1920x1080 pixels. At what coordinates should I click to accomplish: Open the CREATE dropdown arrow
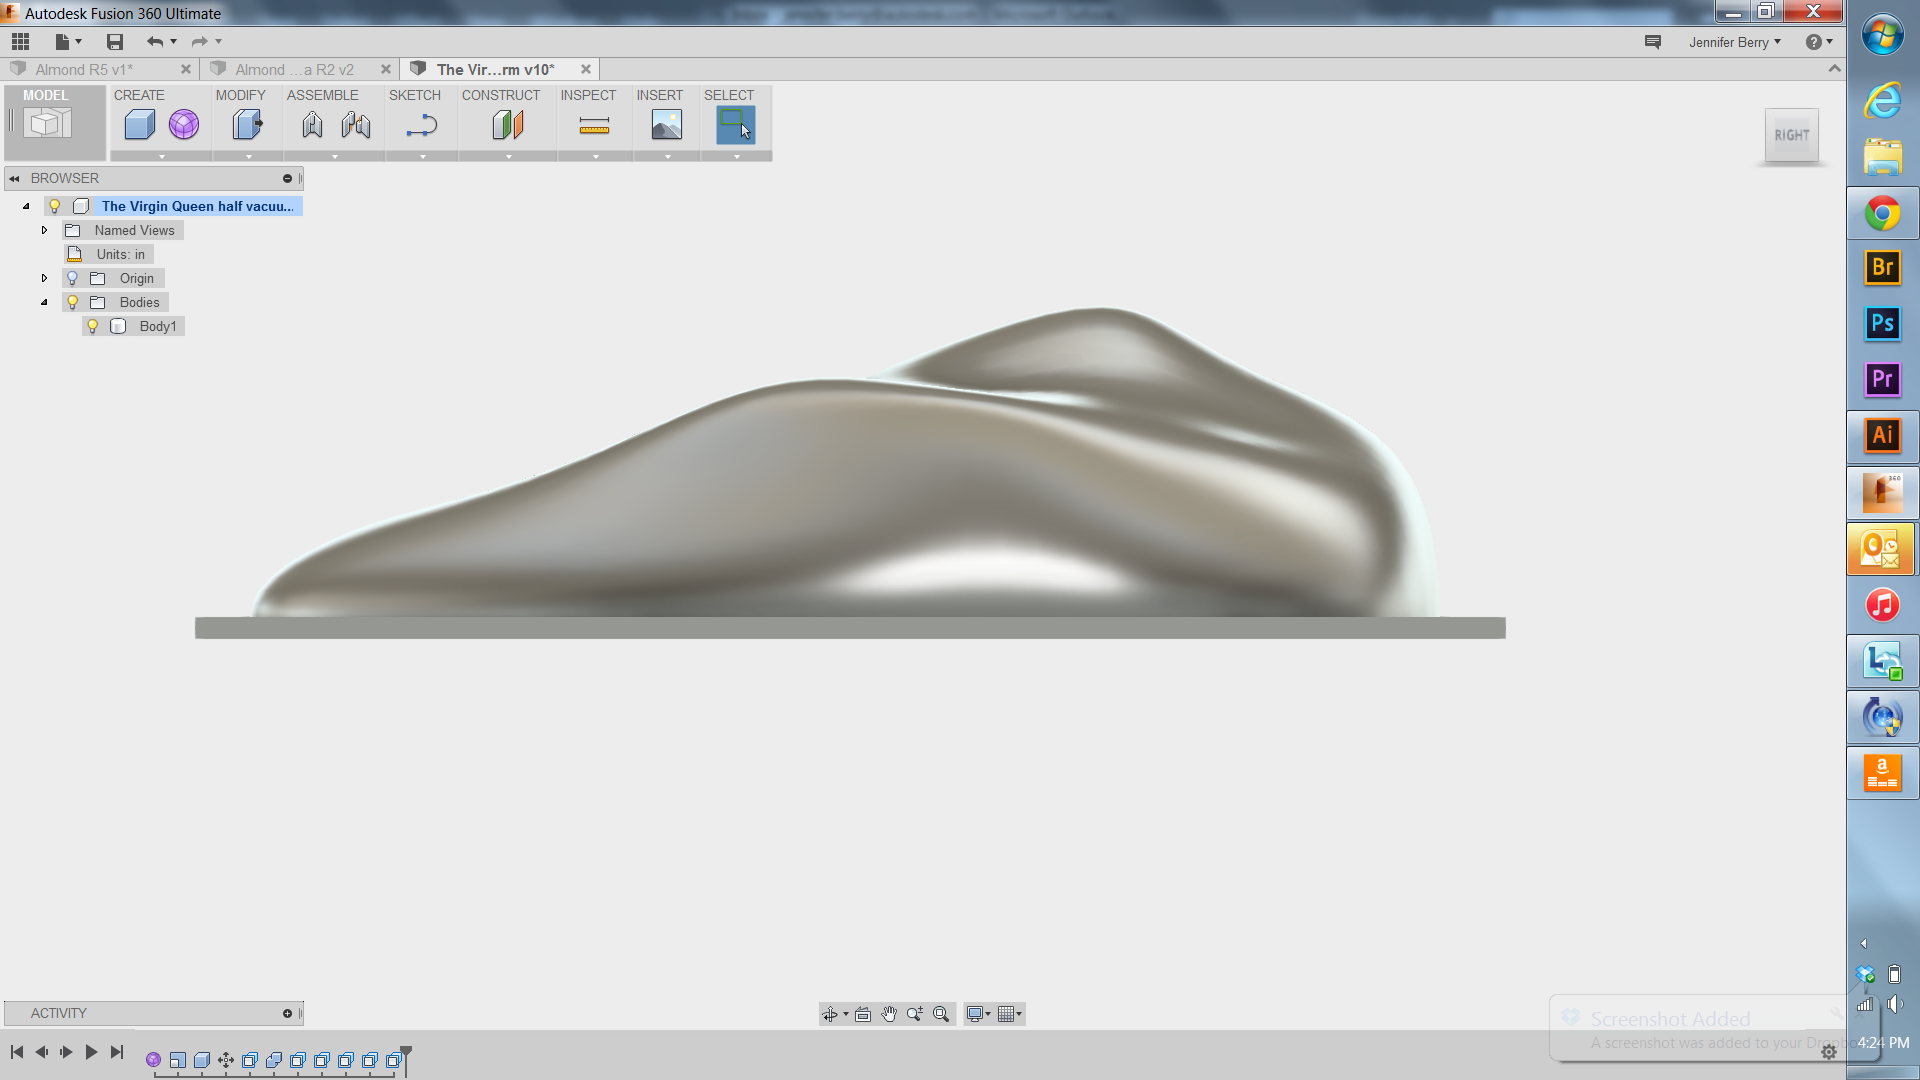pos(161,156)
